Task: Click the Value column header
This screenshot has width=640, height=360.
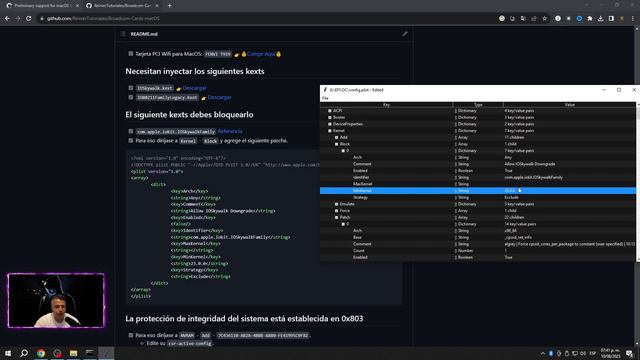Action: coord(569,105)
